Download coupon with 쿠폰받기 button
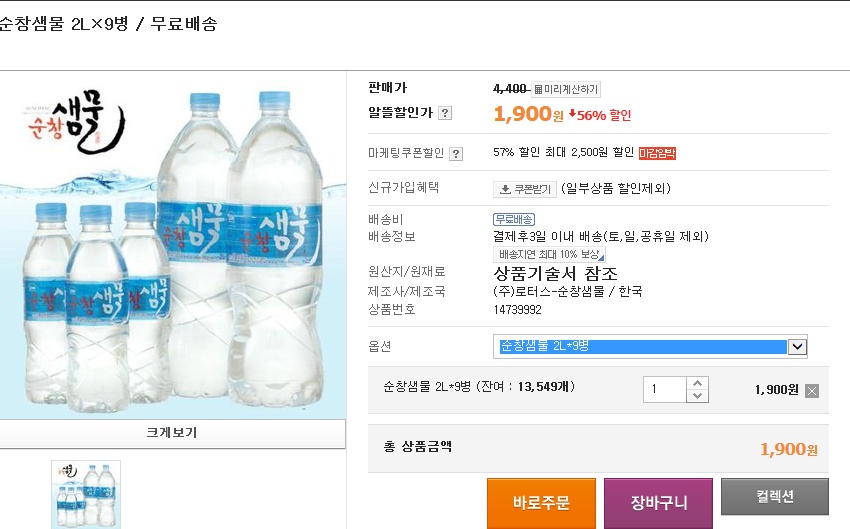 (x=524, y=188)
